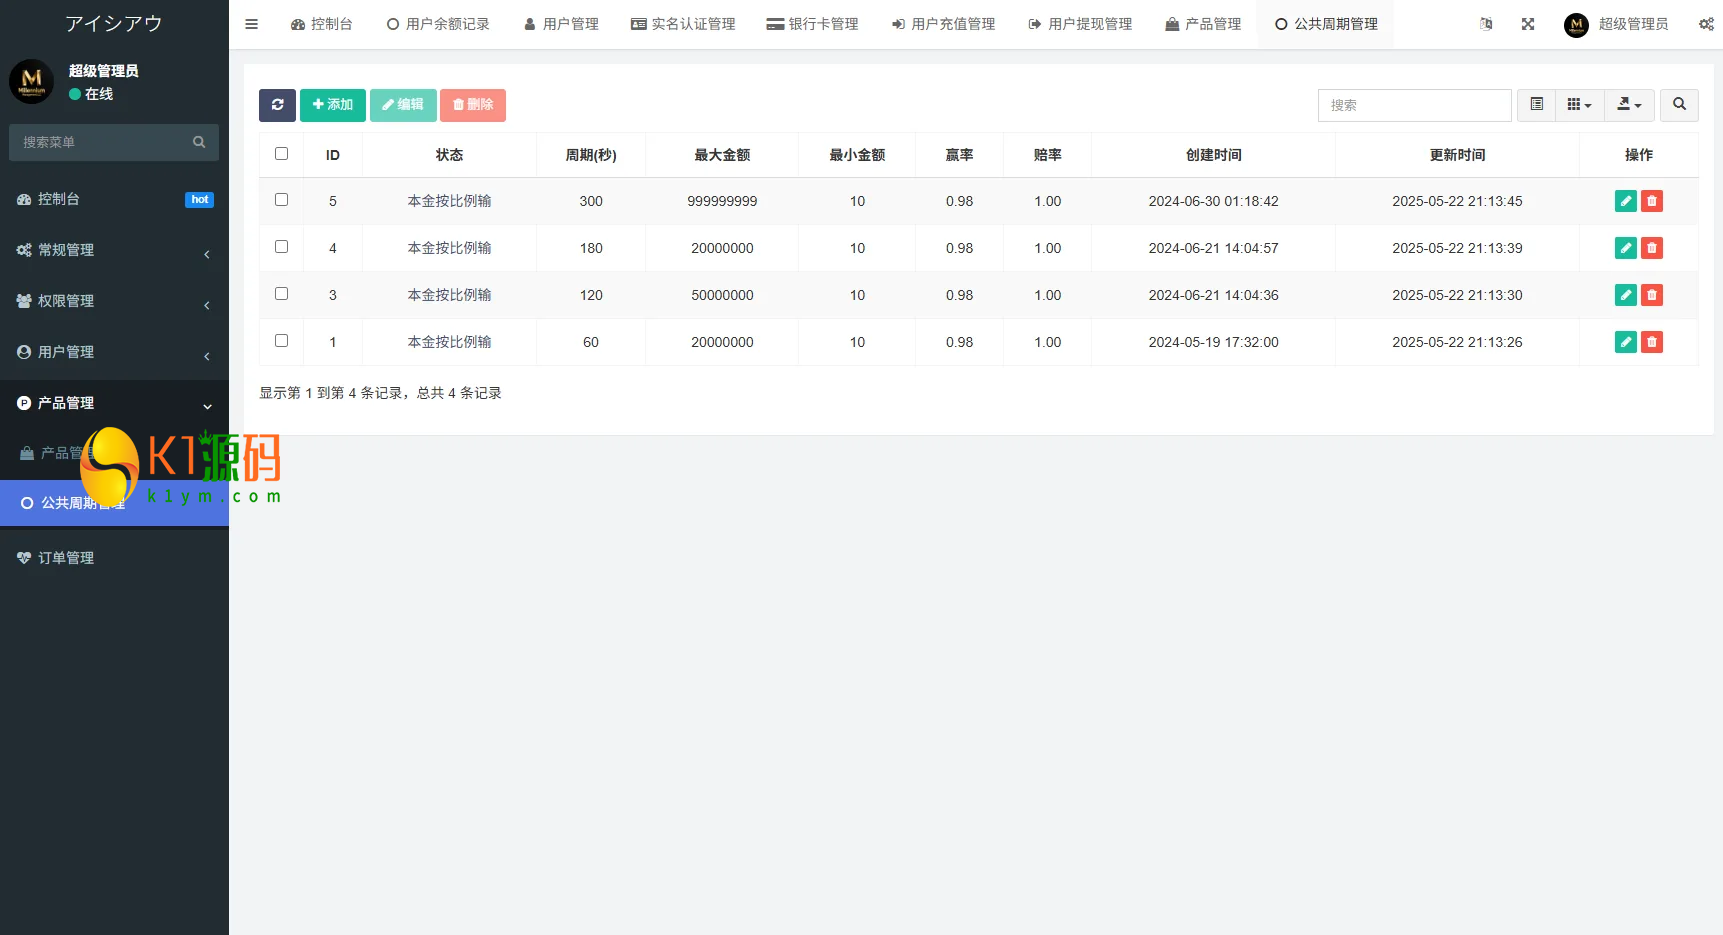The image size is (1723, 935).
Task: Switch to 实名认证管理 tab
Action: tap(683, 24)
